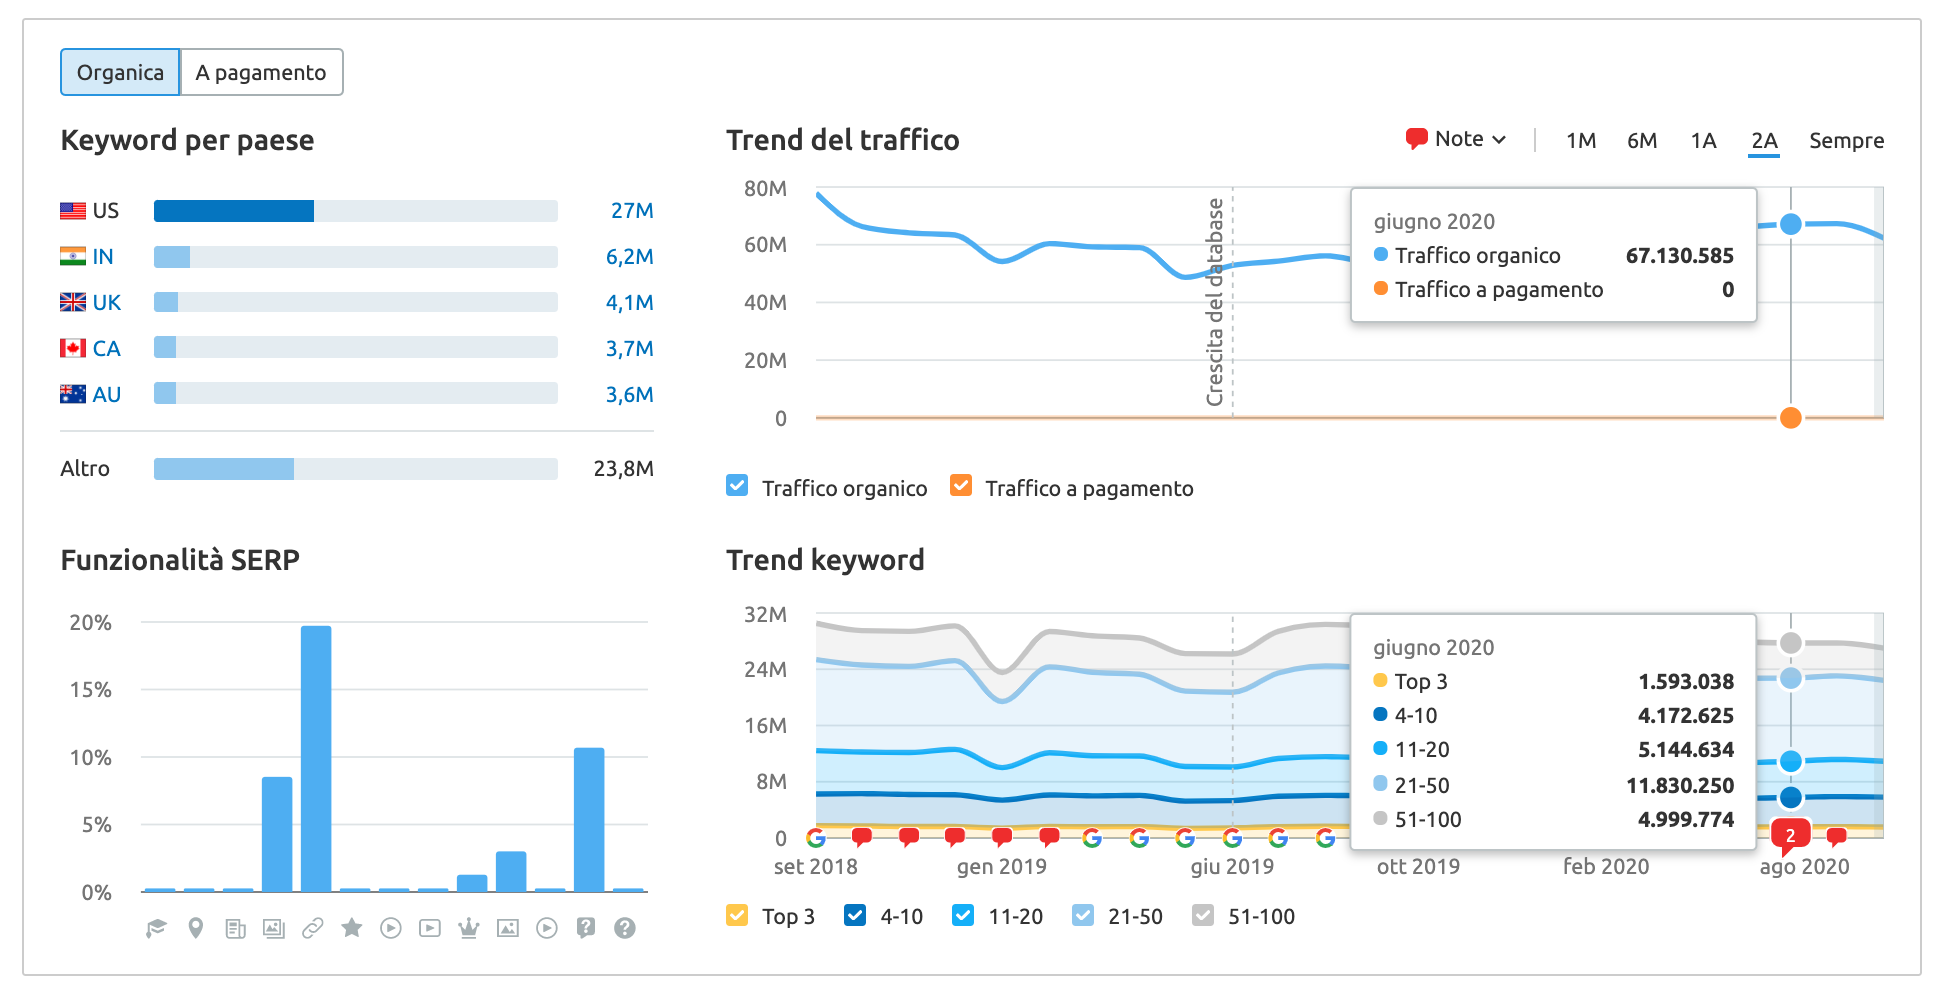Click the stacked images pack icon
The image size is (1954, 1004).
point(274,929)
